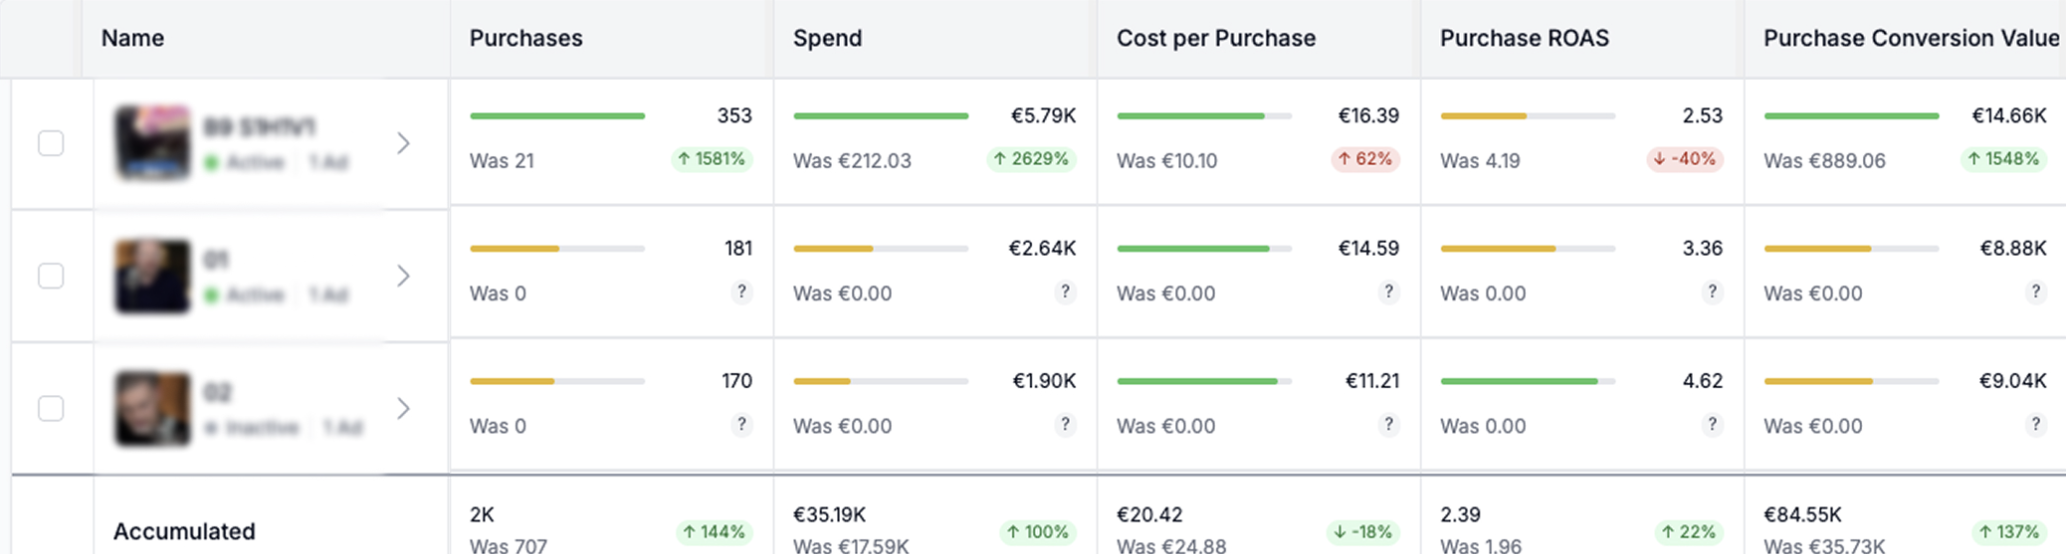
Task: Click the question mark under Spend €1.90K
Action: (x=1065, y=425)
